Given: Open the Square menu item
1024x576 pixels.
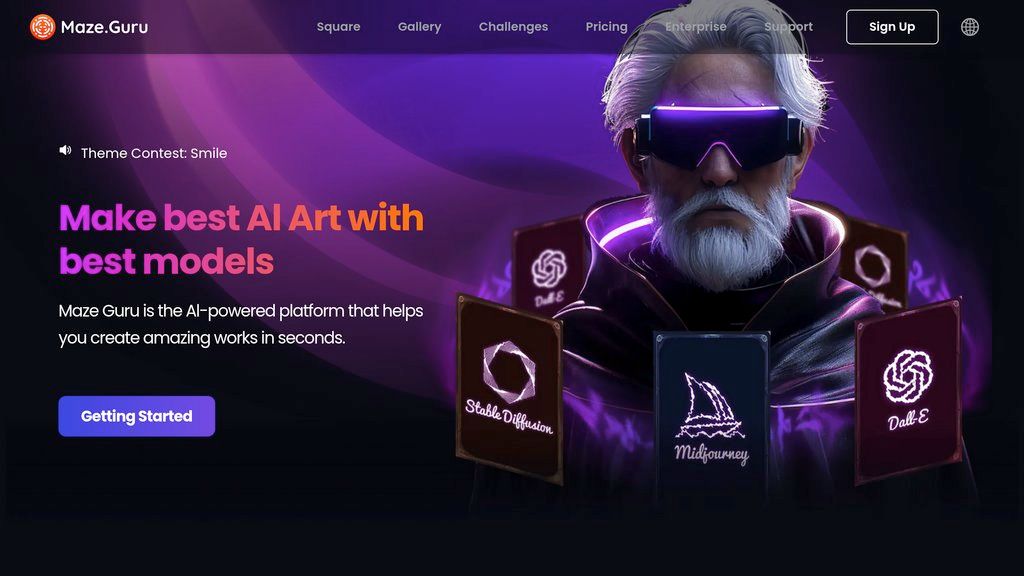Looking at the screenshot, I should 338,27.
